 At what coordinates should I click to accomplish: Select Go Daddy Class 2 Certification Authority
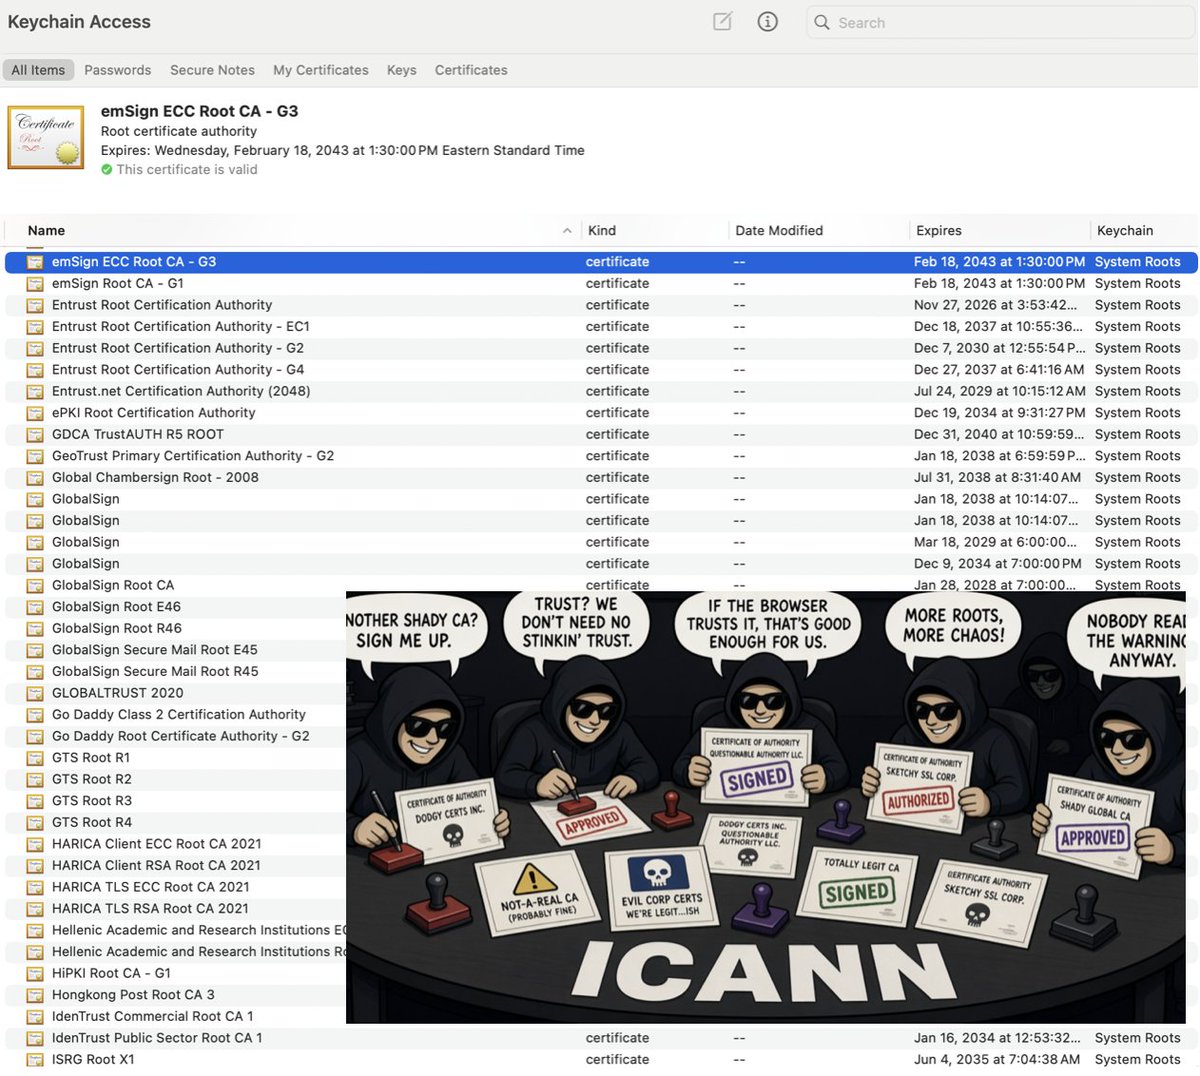point(179,715)
